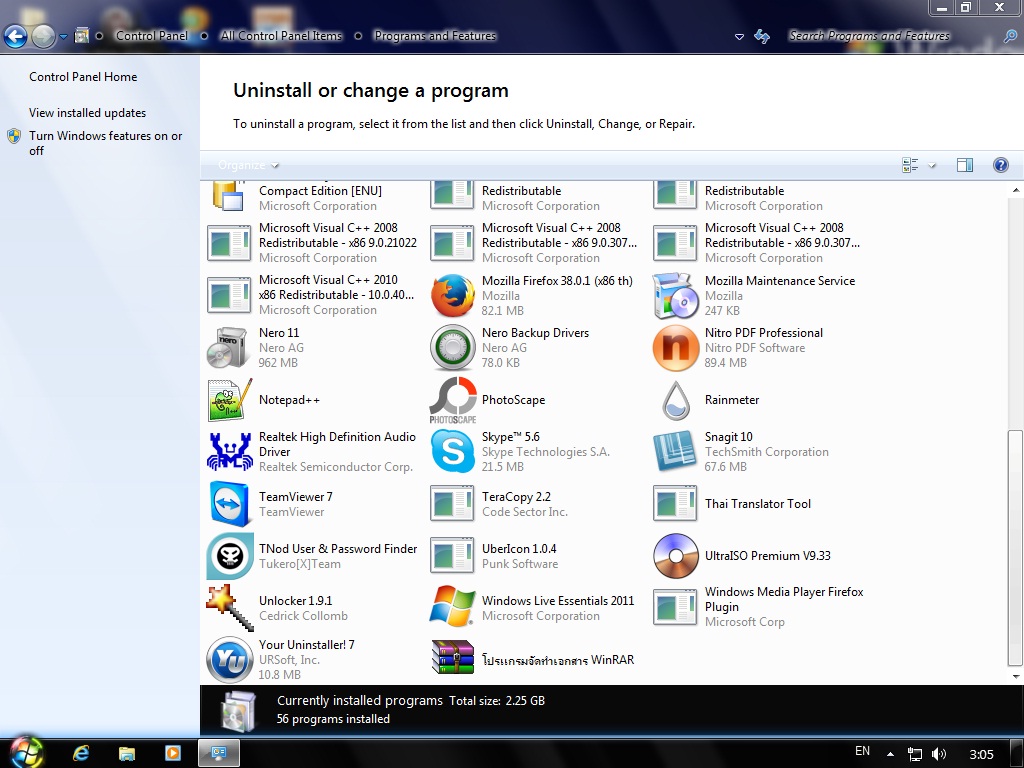Viewport: 1024px width, 768px height.
Task: Click the Change your view icon
Action: pos(910,165)
